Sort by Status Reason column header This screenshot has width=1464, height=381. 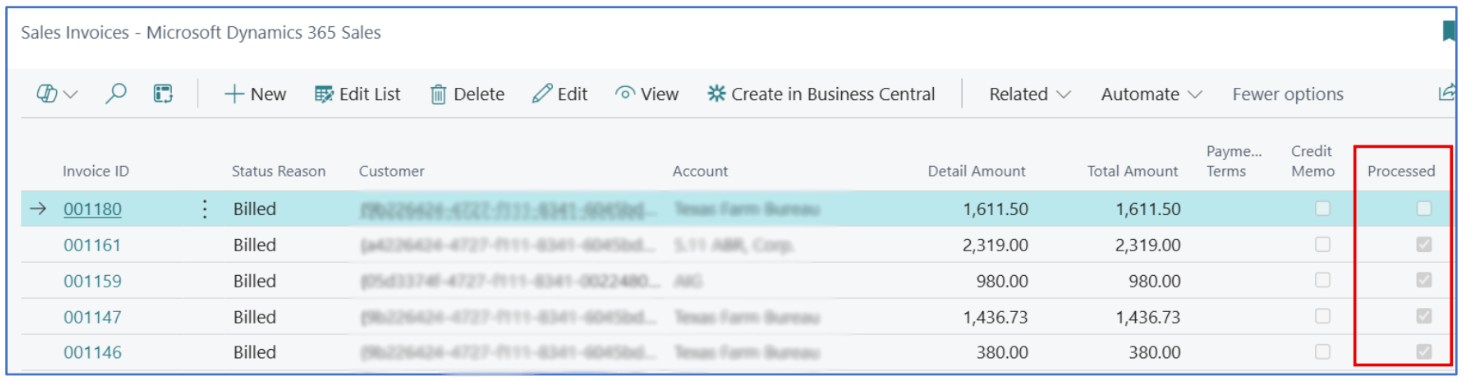tap(279, 171)
